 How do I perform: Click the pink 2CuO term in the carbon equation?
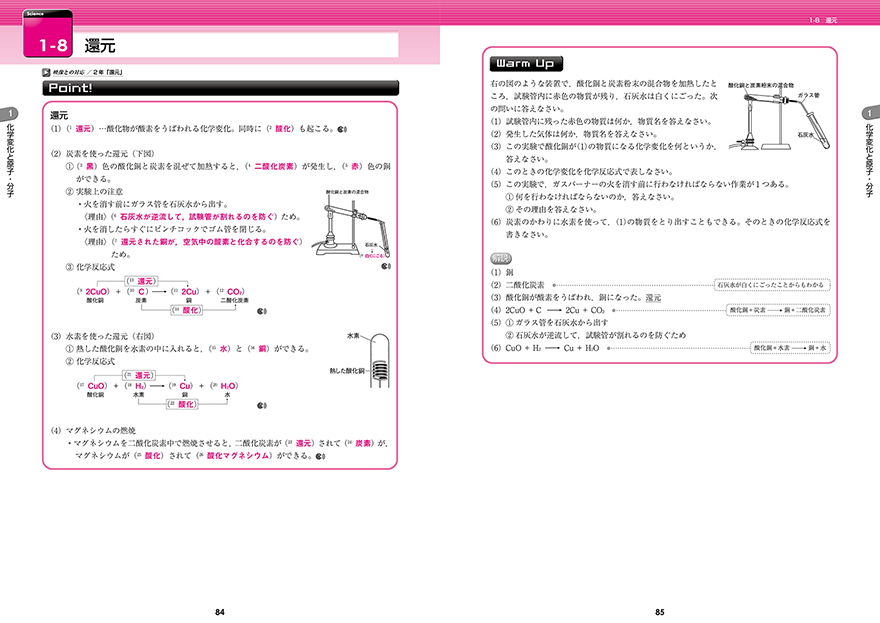point(97,292)
